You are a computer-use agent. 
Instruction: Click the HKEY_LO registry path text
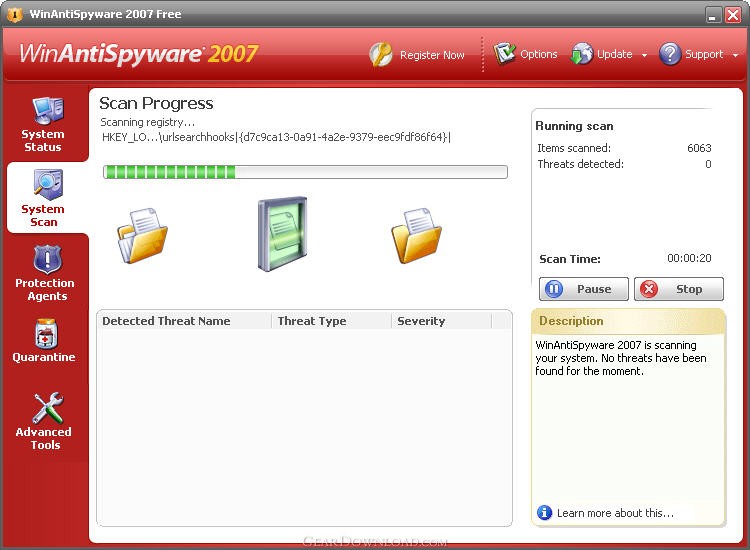[276, 137]
